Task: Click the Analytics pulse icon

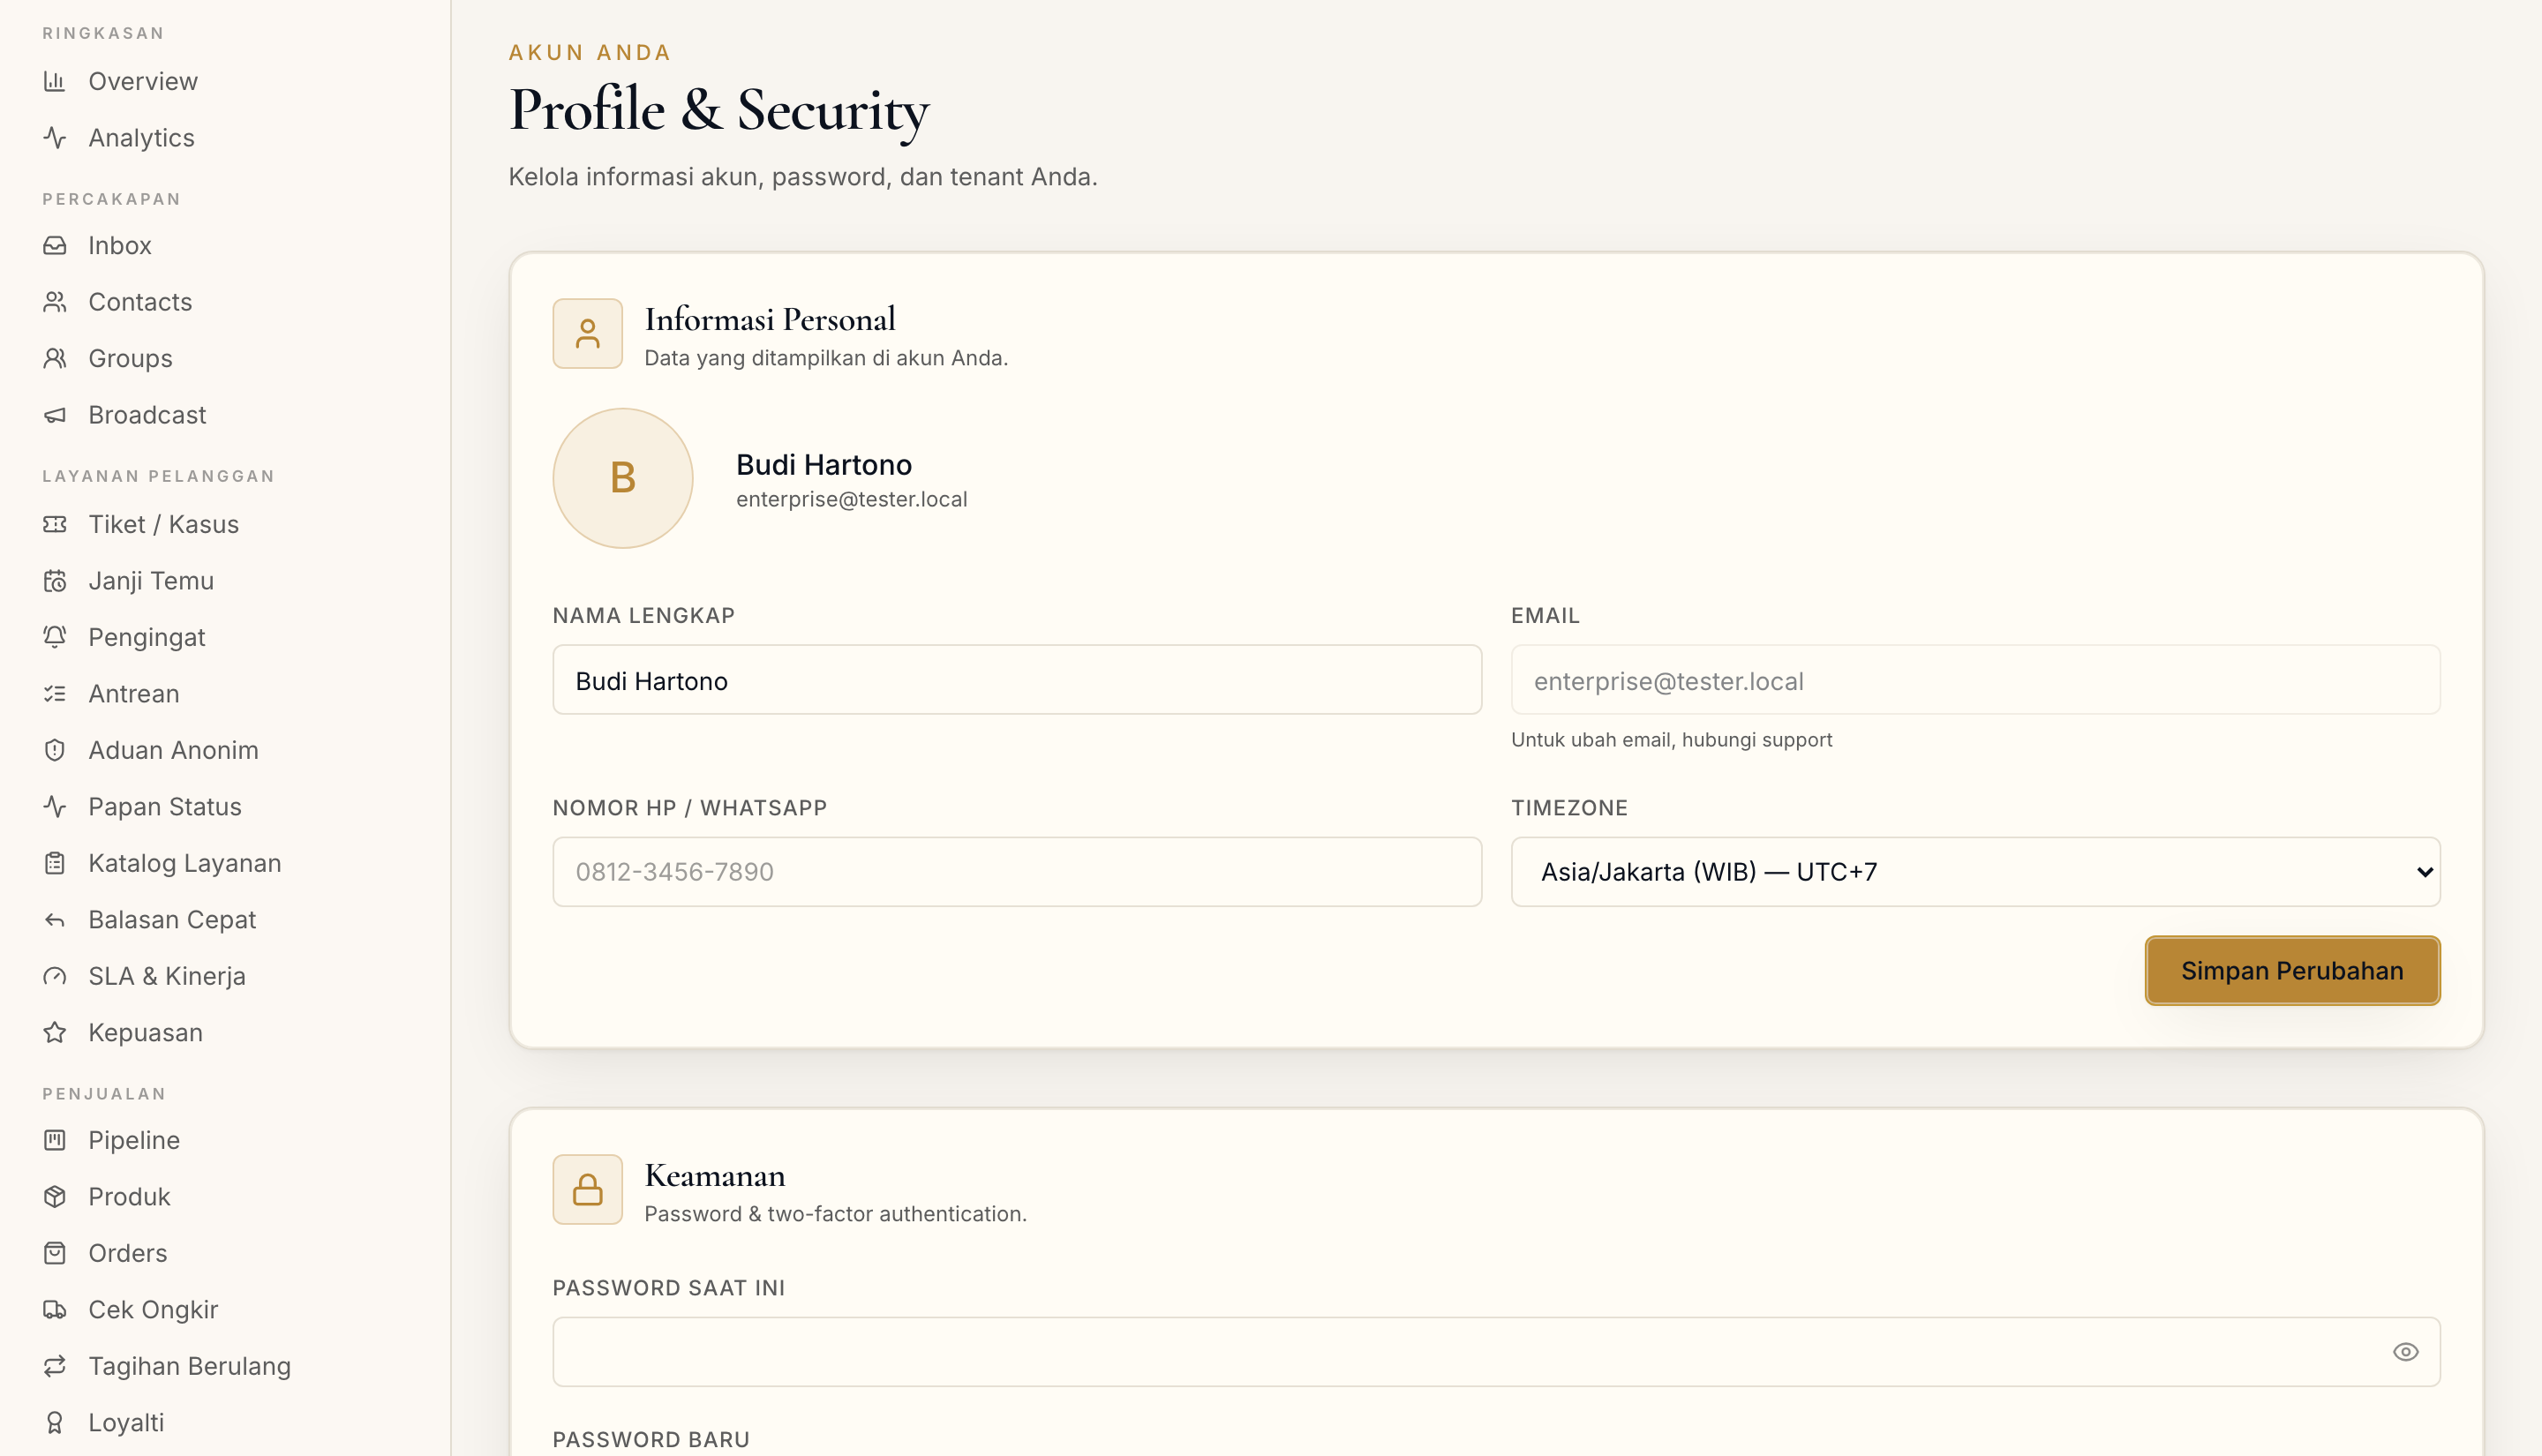Action: click(55, 138)
